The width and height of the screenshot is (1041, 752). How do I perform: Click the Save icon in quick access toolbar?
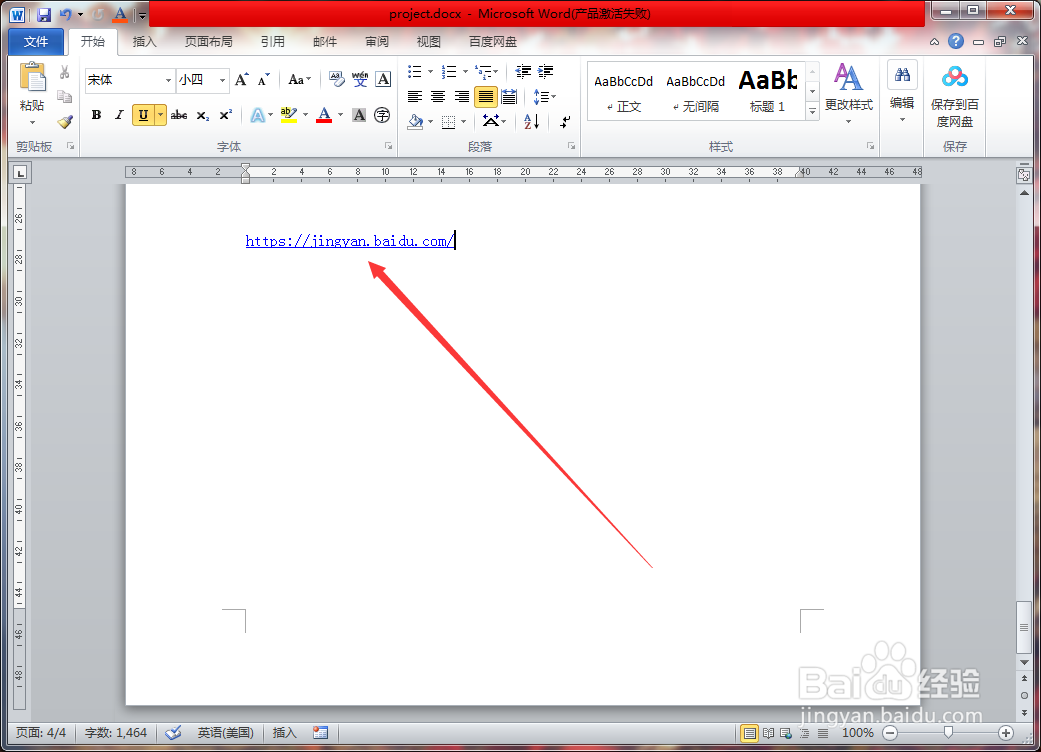(x=44, y=14)
